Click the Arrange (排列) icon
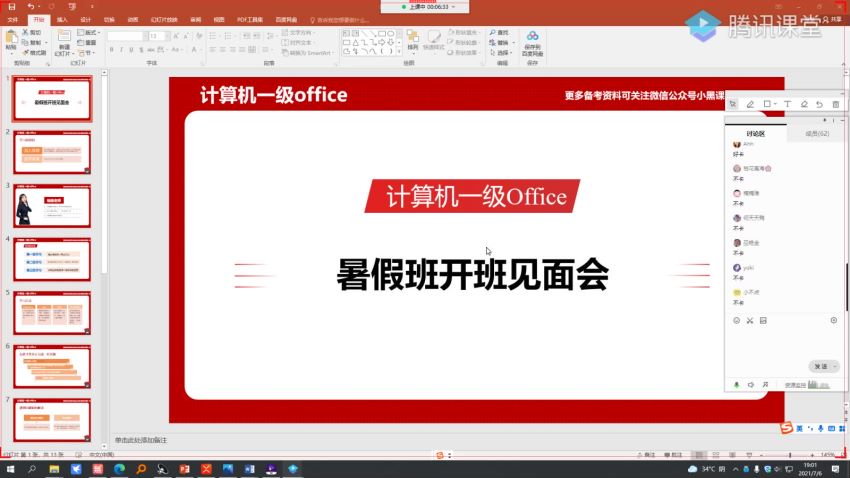The image size is (850, 478). point(413,37)
